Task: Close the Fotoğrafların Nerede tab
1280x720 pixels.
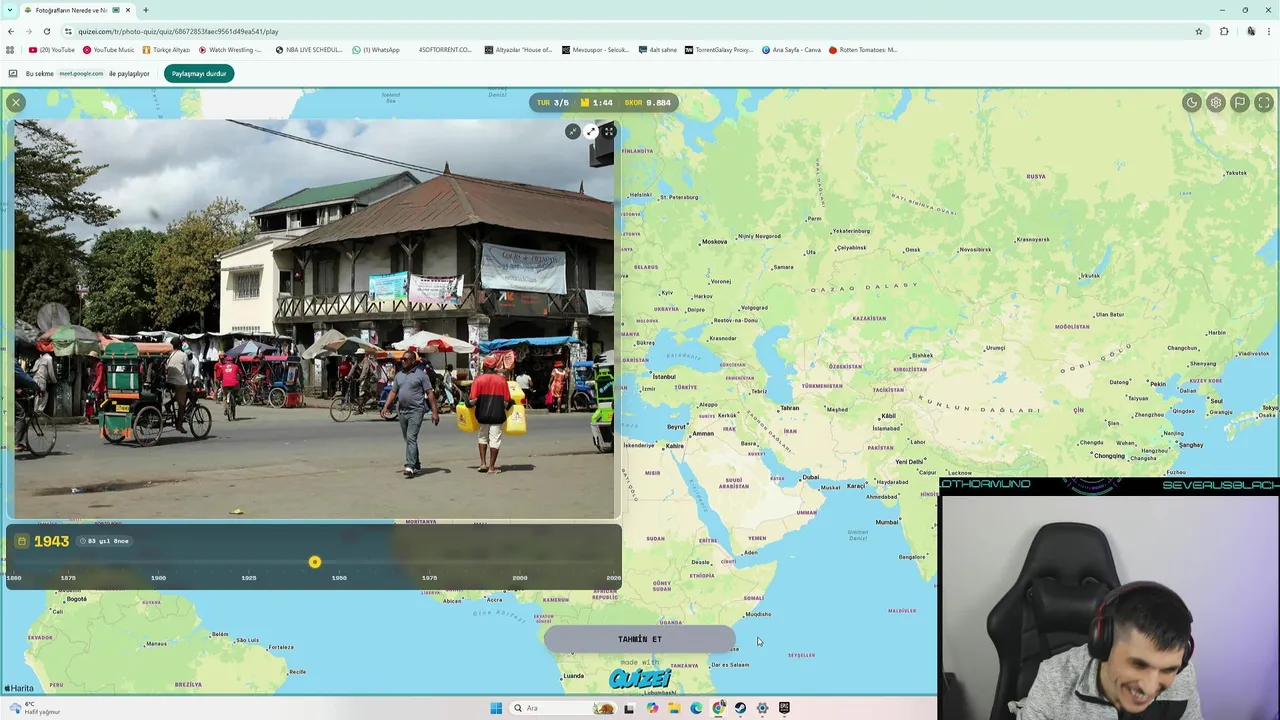Action: 128,10
